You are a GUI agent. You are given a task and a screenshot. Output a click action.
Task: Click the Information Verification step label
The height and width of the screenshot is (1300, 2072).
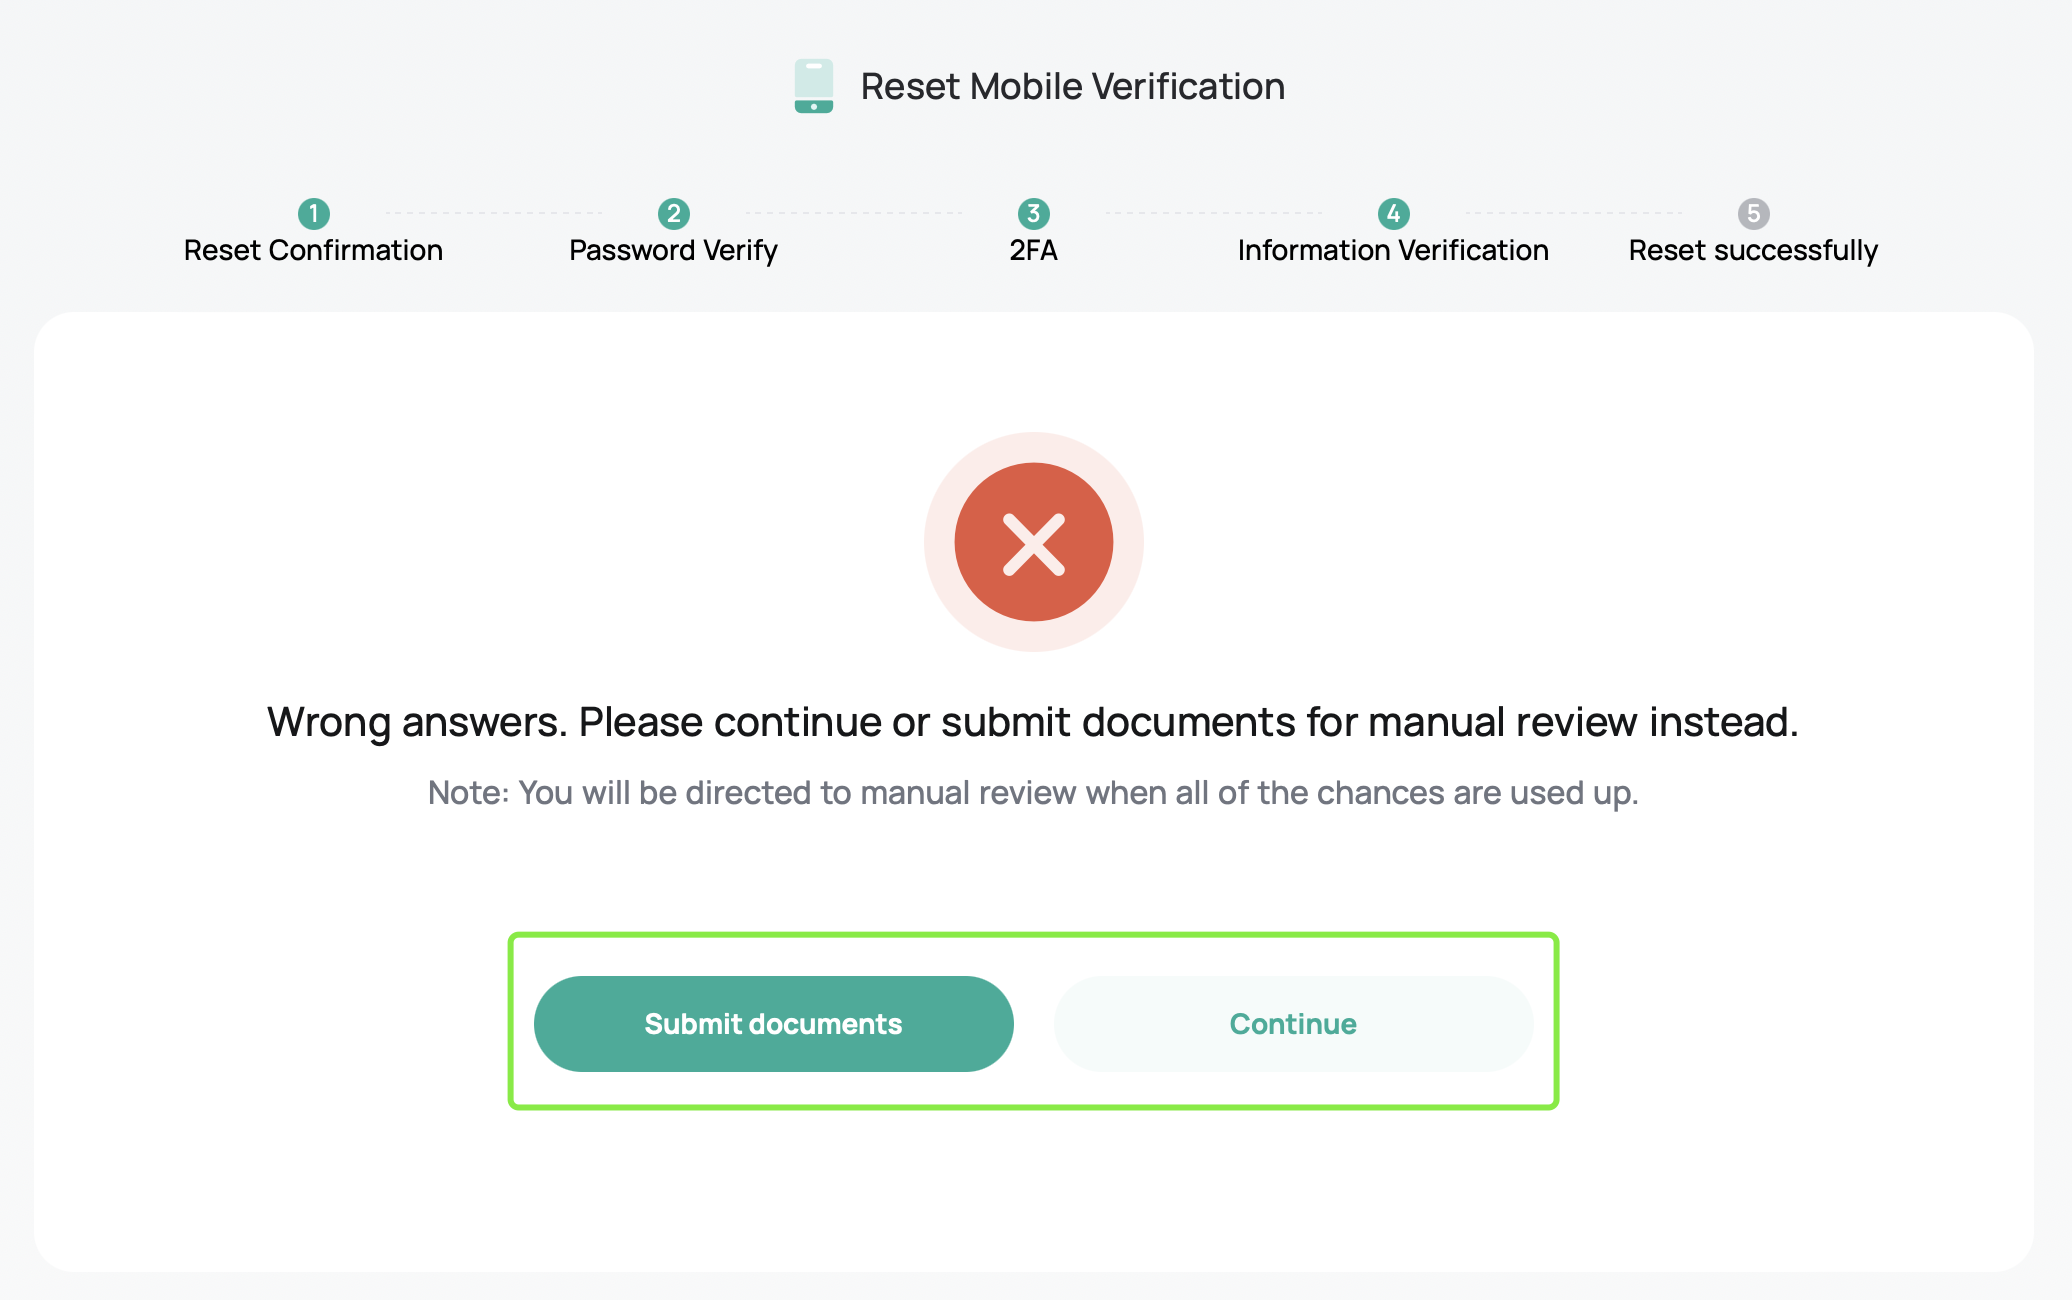[1394, 250]
